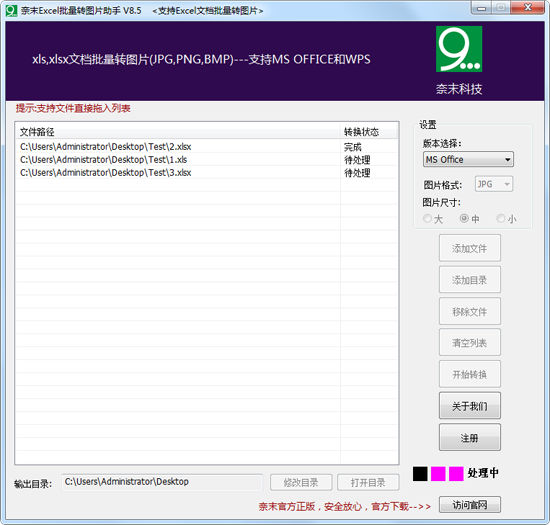
Task: Click the 奈末科技 label under the logo
Action: (x=459, y=89)
